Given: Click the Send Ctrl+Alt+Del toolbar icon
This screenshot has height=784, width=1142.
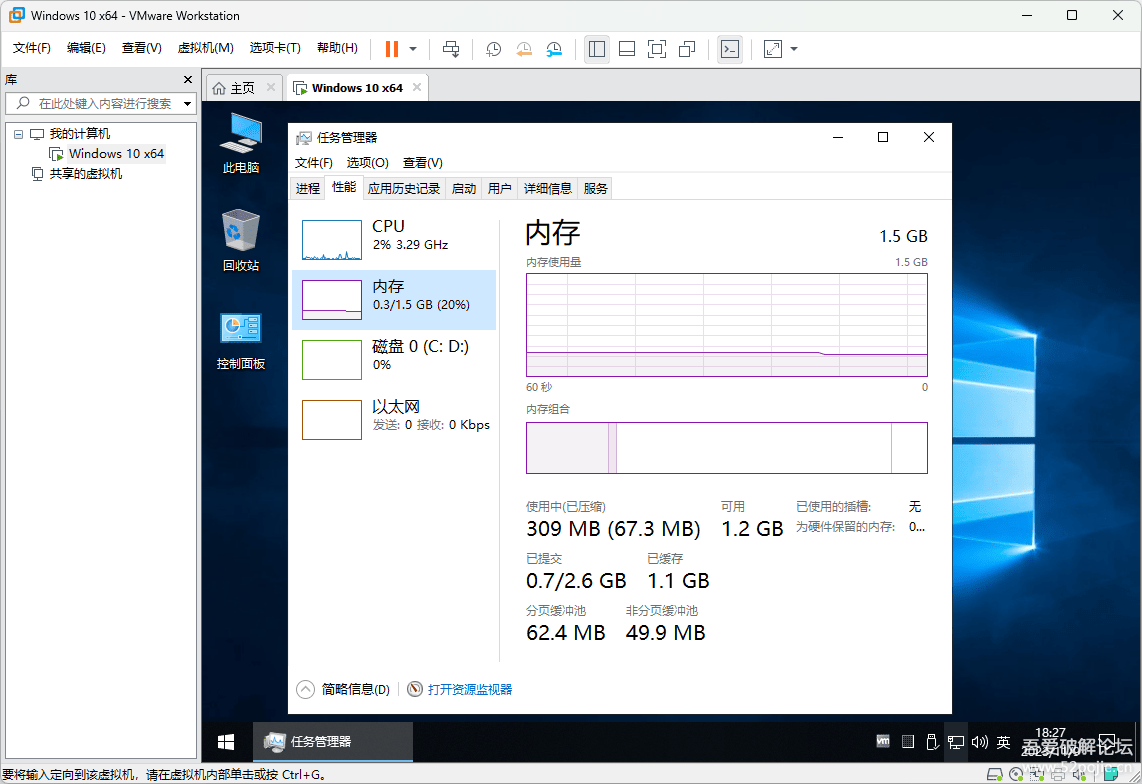Looking at the screenshot, I should pos(451,49).
